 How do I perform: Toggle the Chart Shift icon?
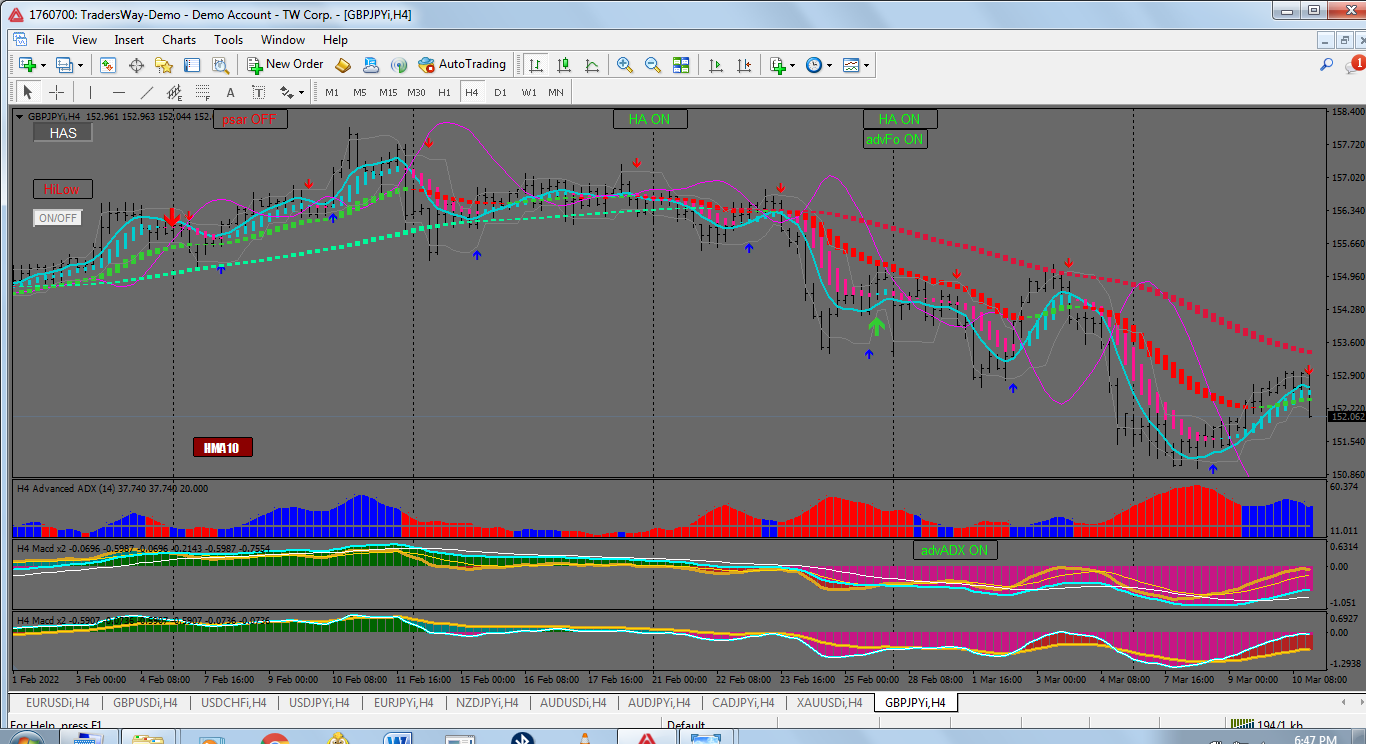point(744,65)
